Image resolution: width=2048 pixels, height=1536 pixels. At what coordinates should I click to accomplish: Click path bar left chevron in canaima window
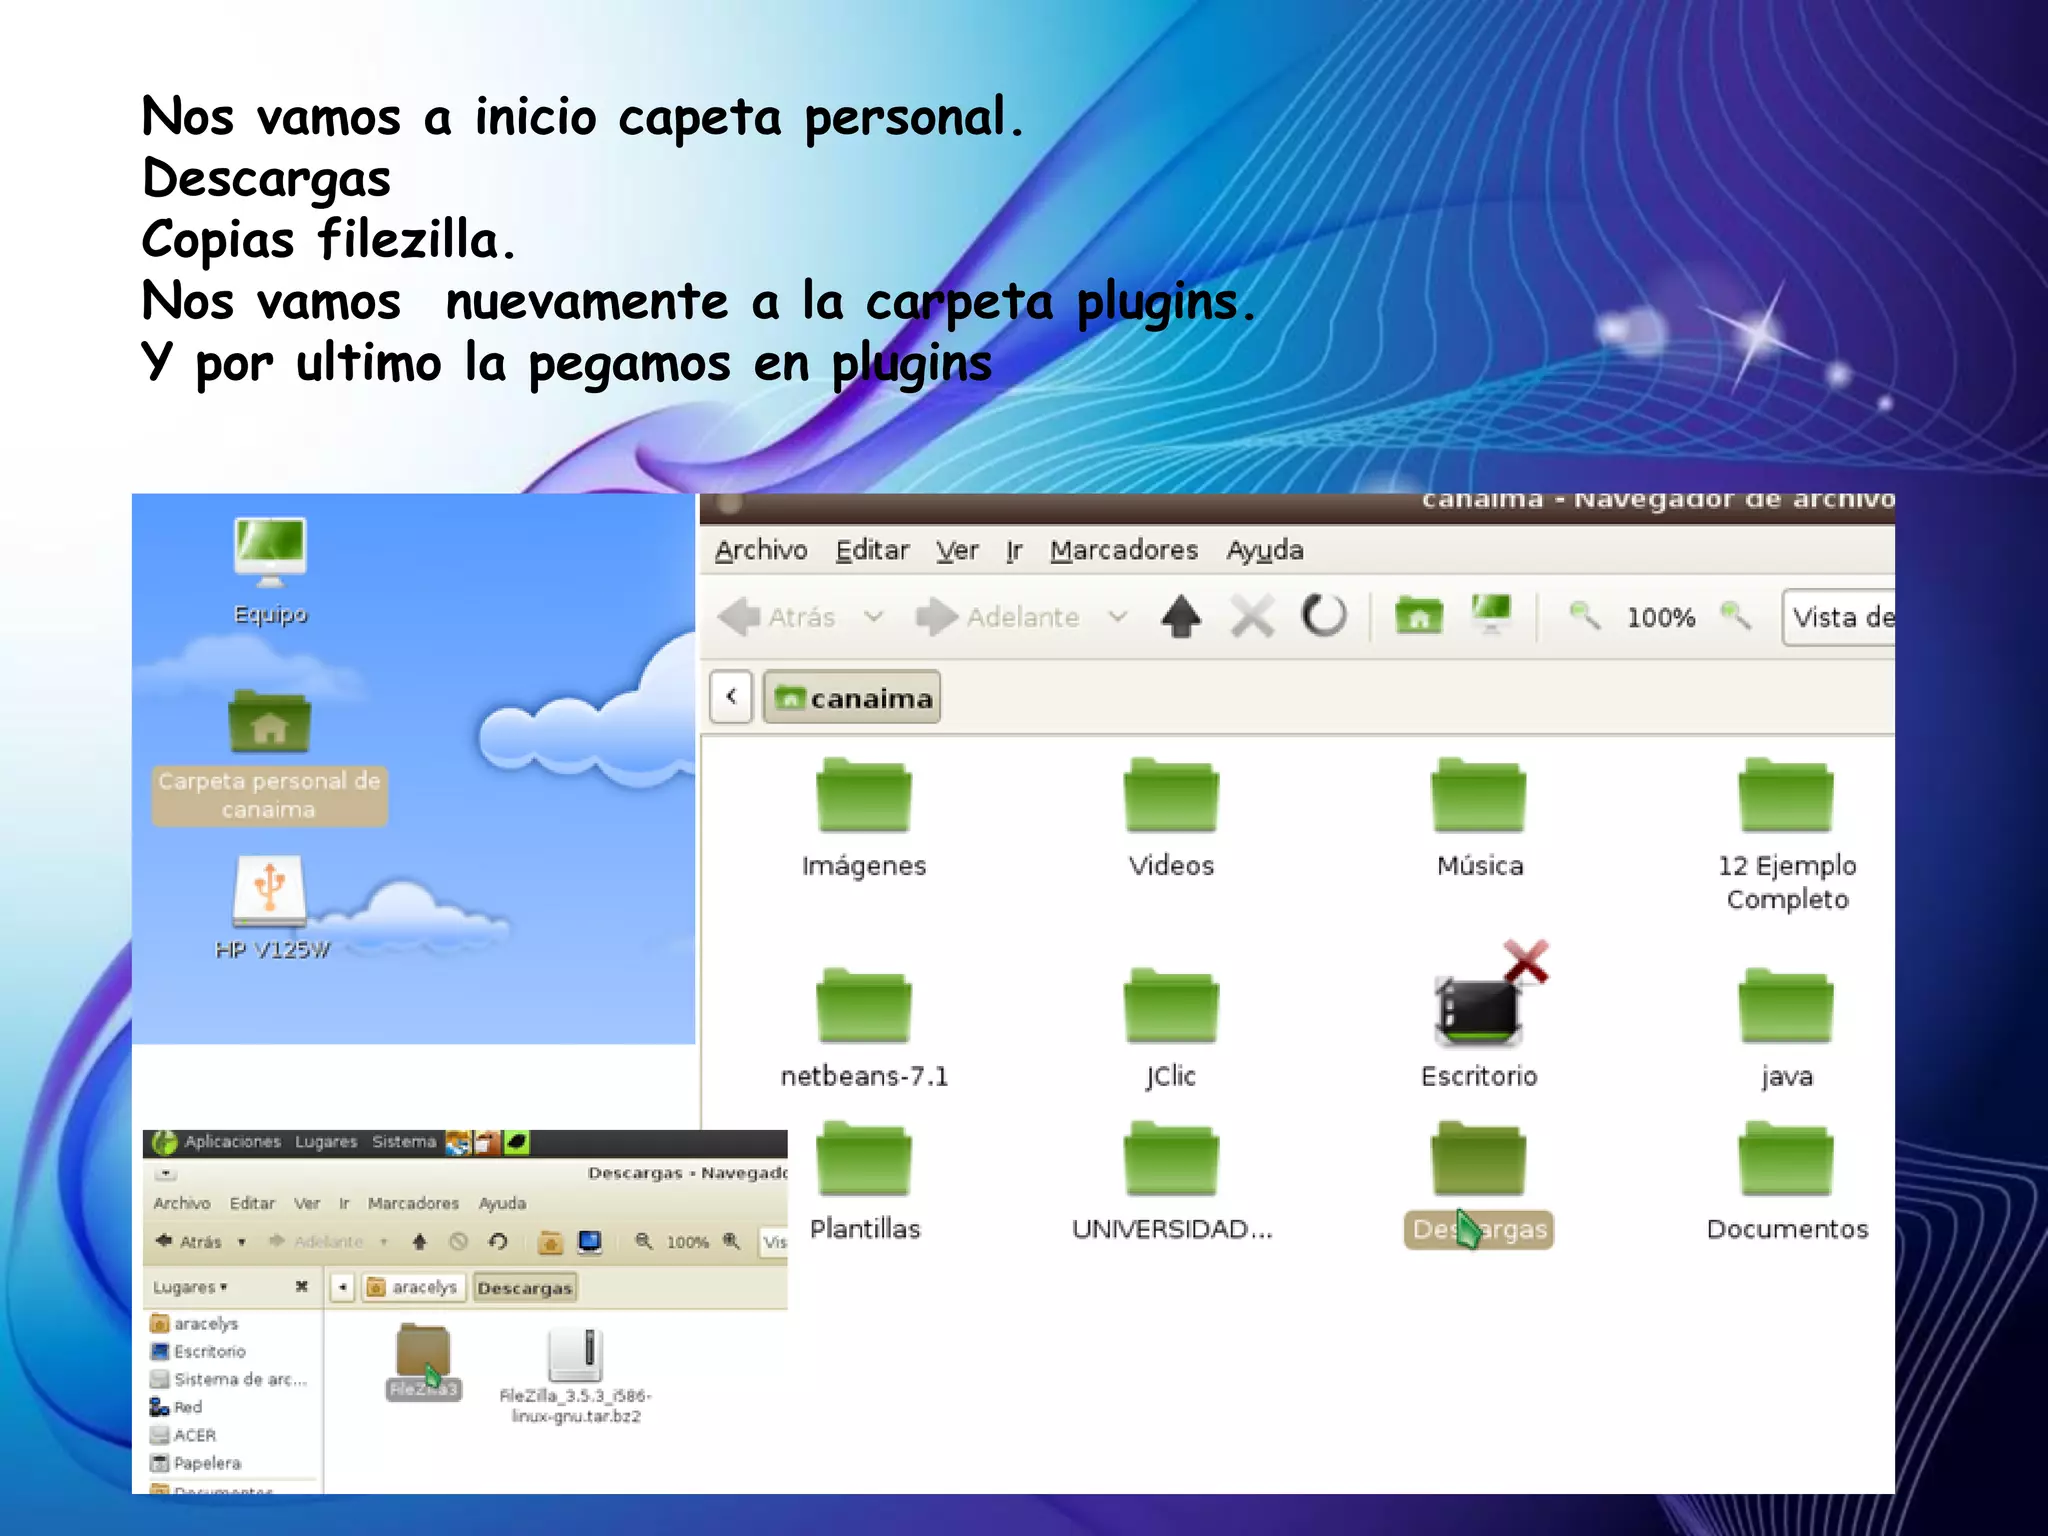(731, 696)
